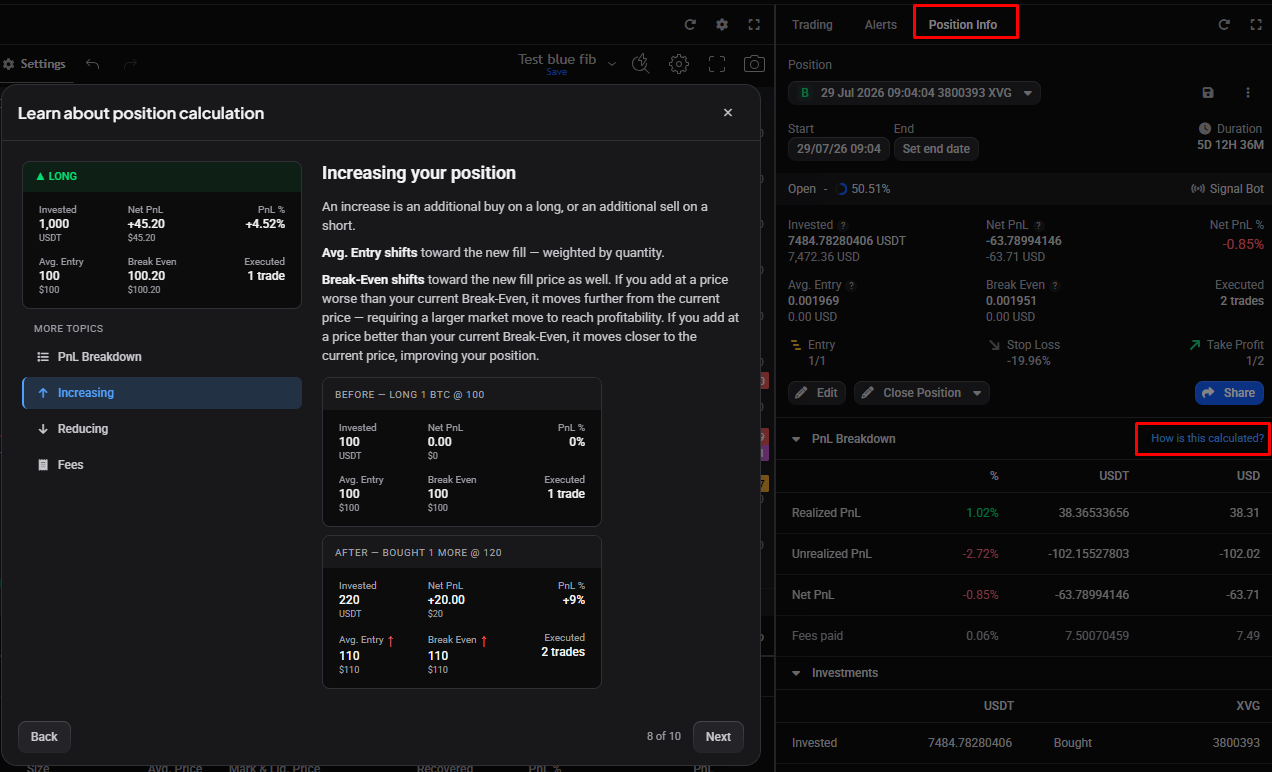Toggle chart fullscreen beside the camera icon
Screen dimensions: 1272x772
717,64
